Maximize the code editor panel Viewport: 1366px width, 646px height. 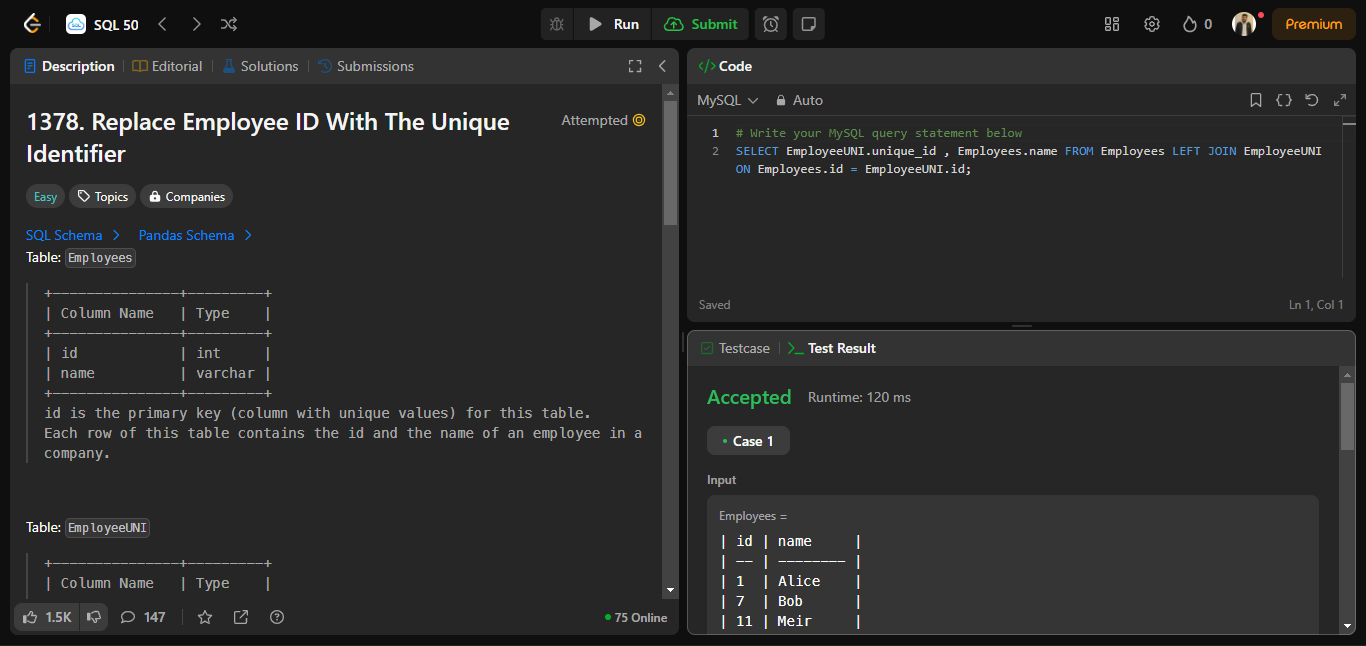(1339, 100)
